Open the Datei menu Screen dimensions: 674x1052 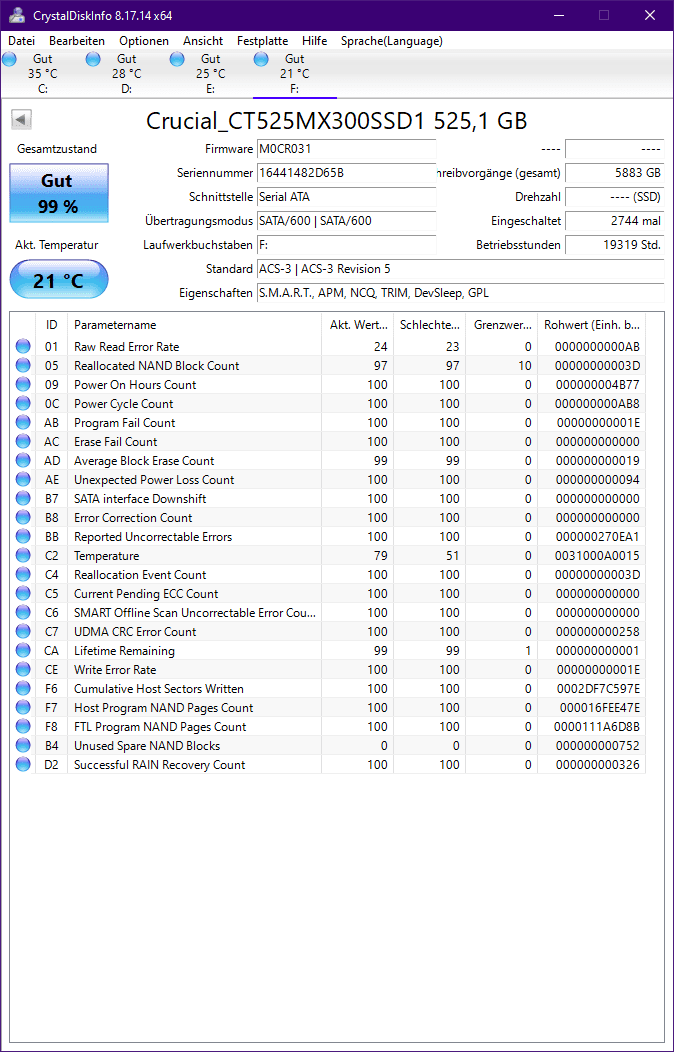coord(21,41)
